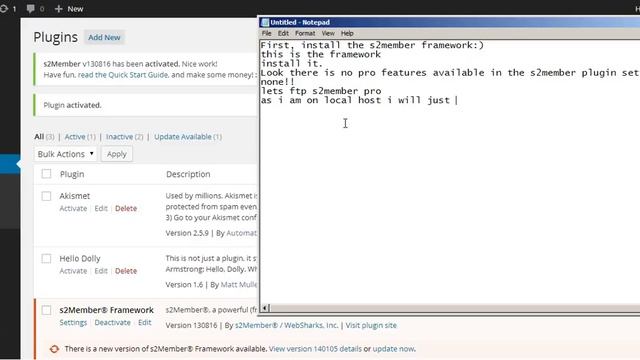This screenshot has width=640, height=360.
Task: Activate the Hello Dolly plugin
Action: click(x=73, y=271)
